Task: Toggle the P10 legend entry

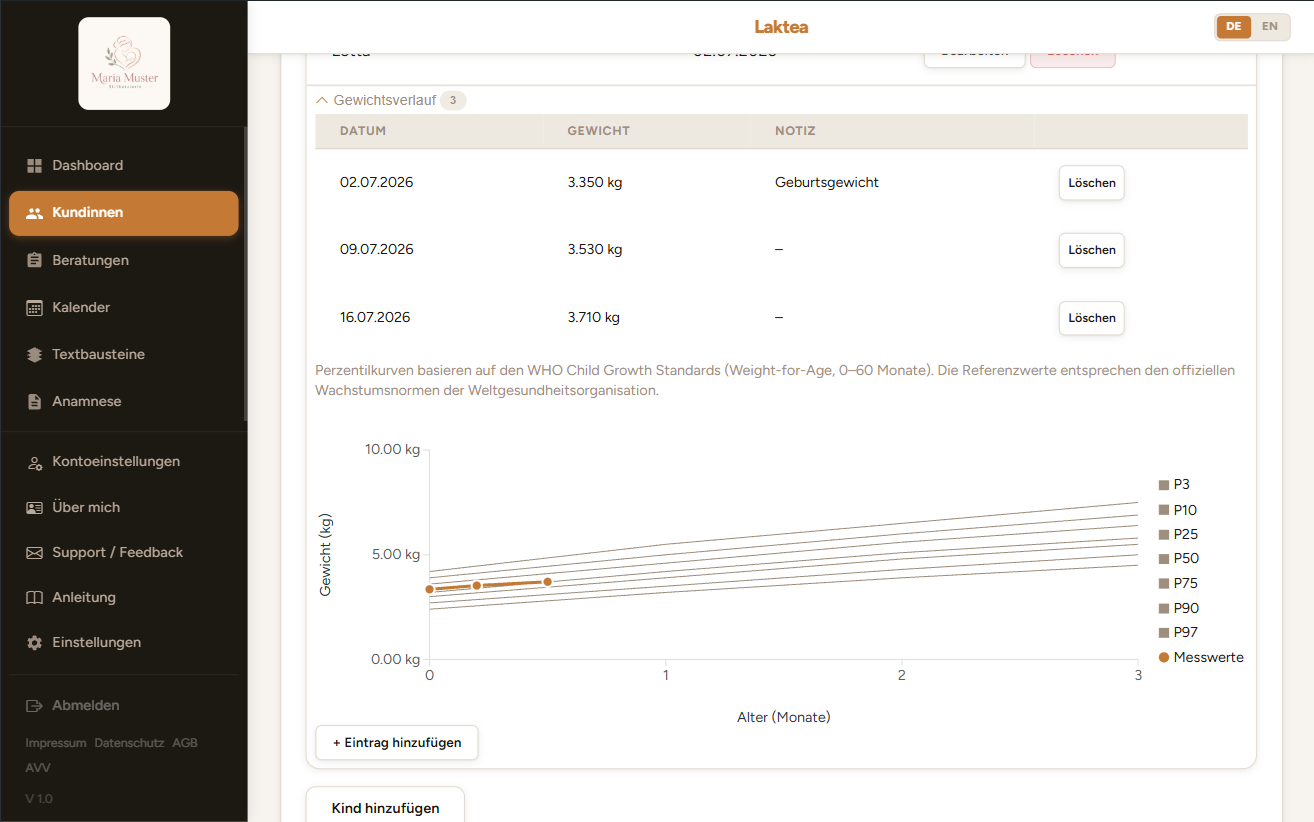Action: click(x=1178, y=510)
